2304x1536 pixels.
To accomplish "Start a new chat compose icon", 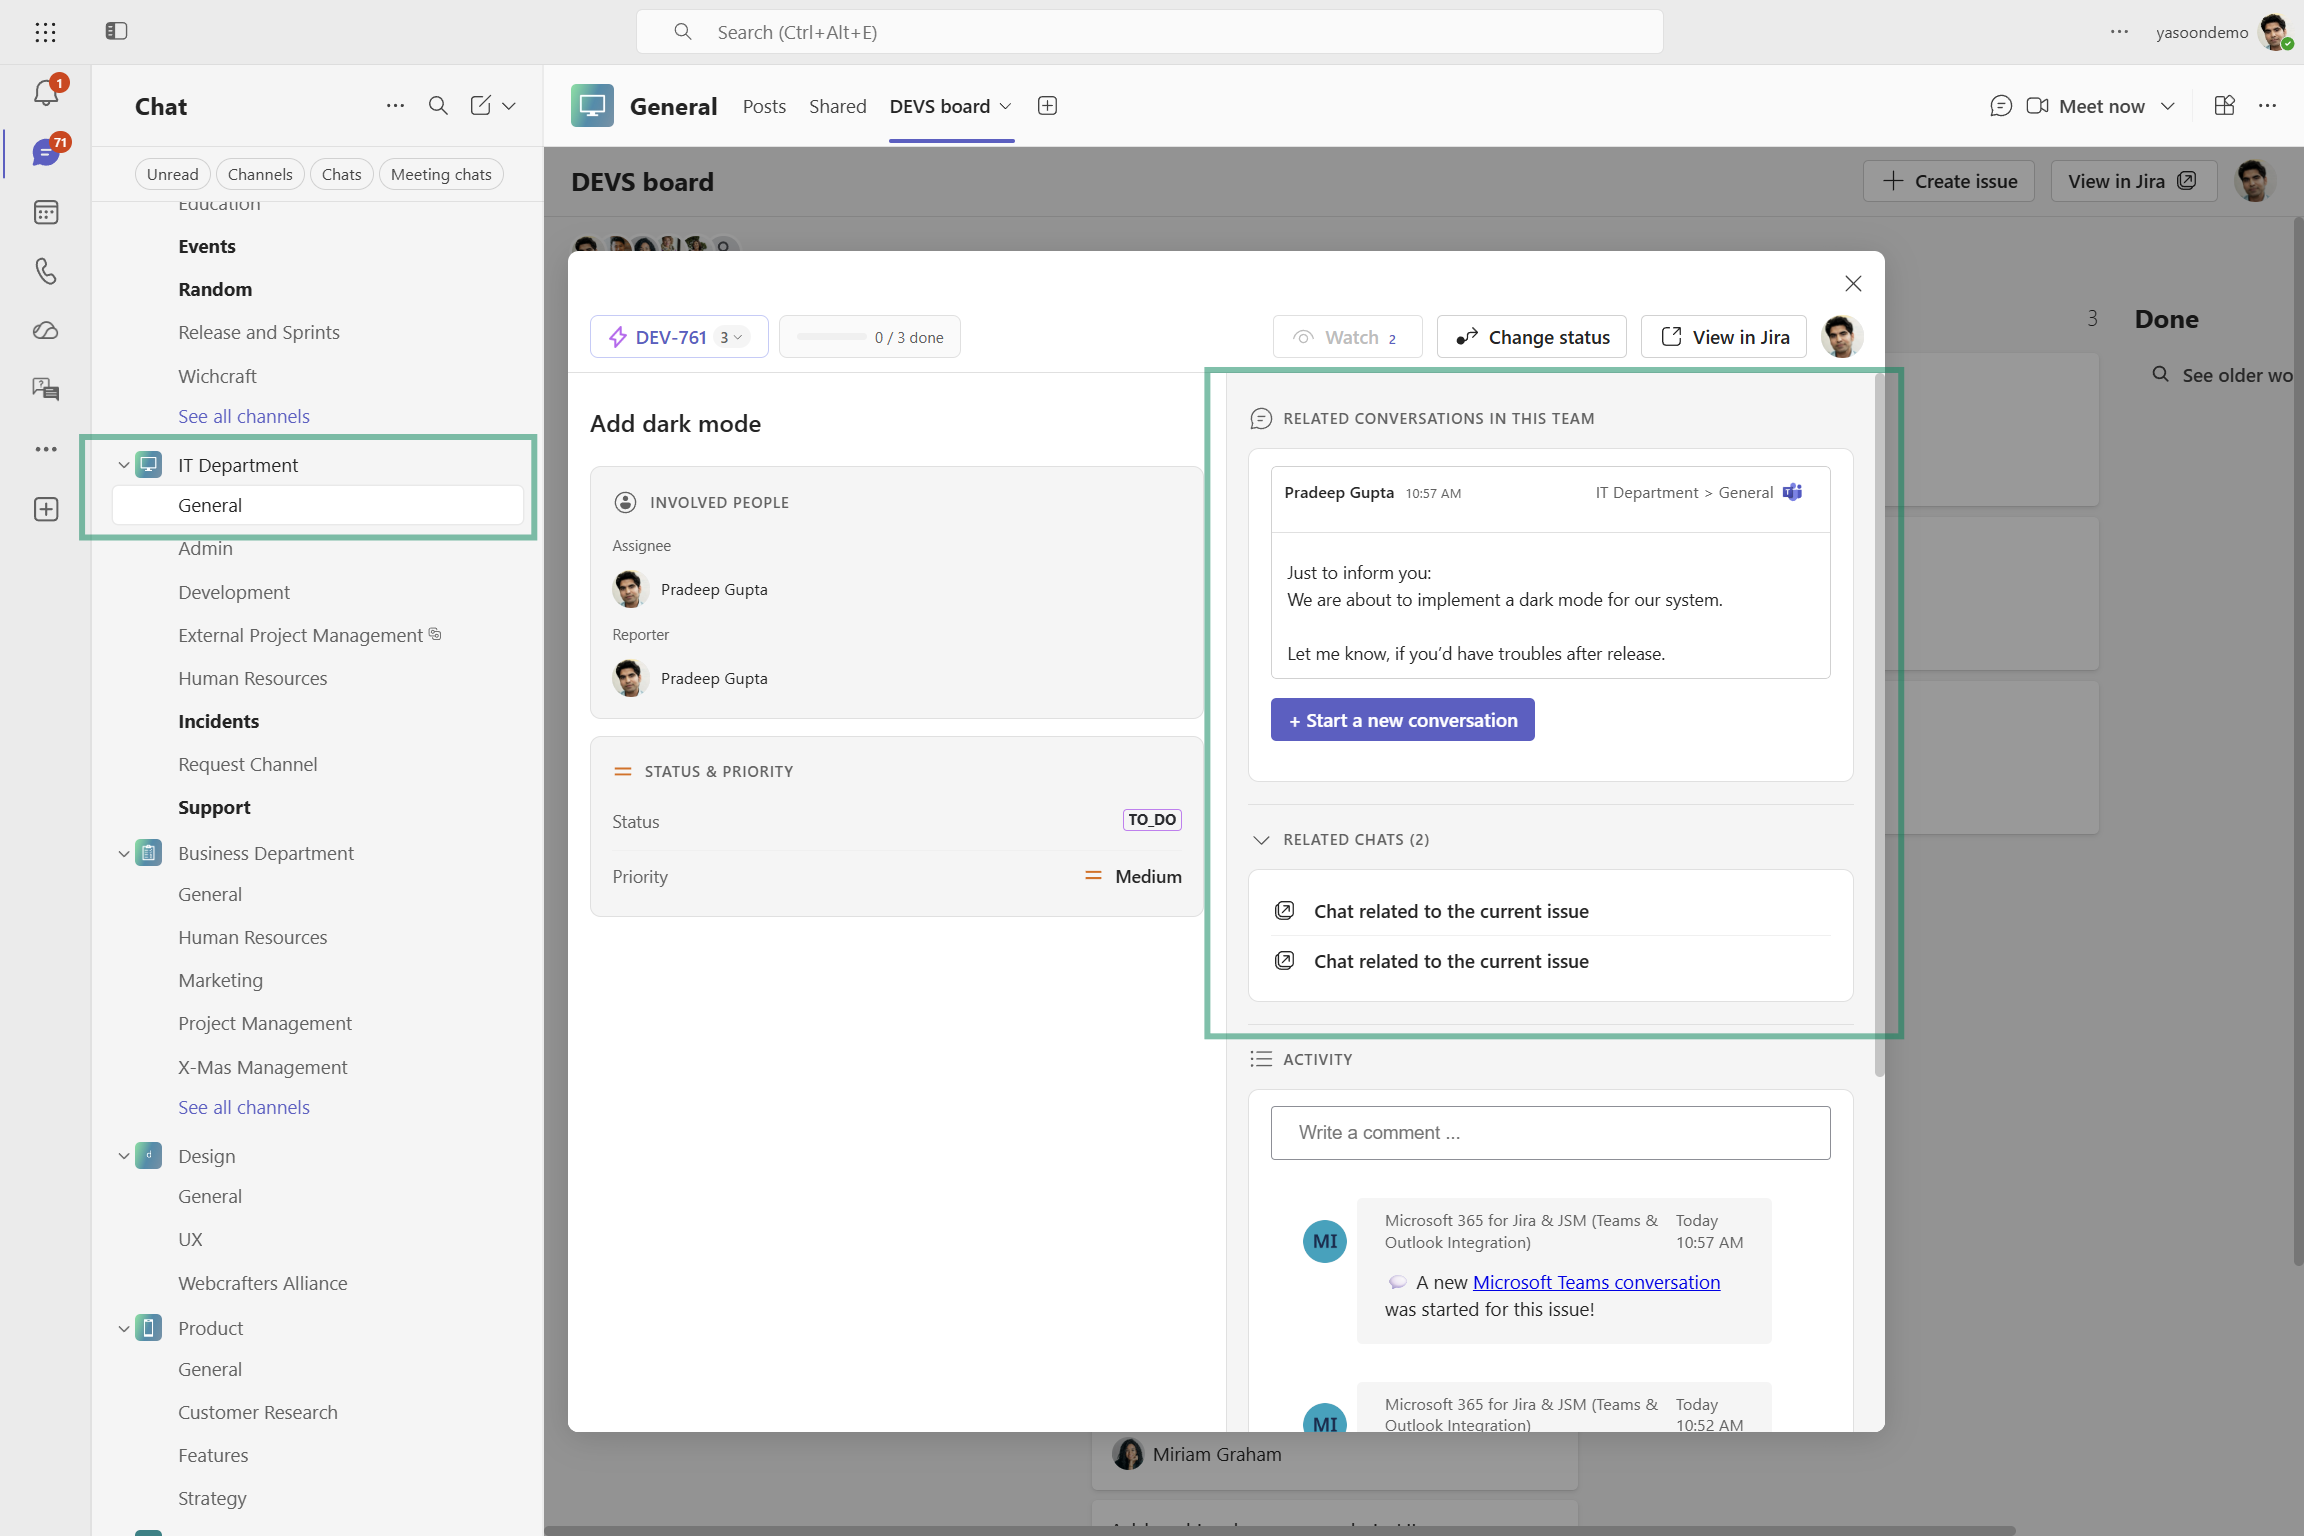I will (481, 105).
